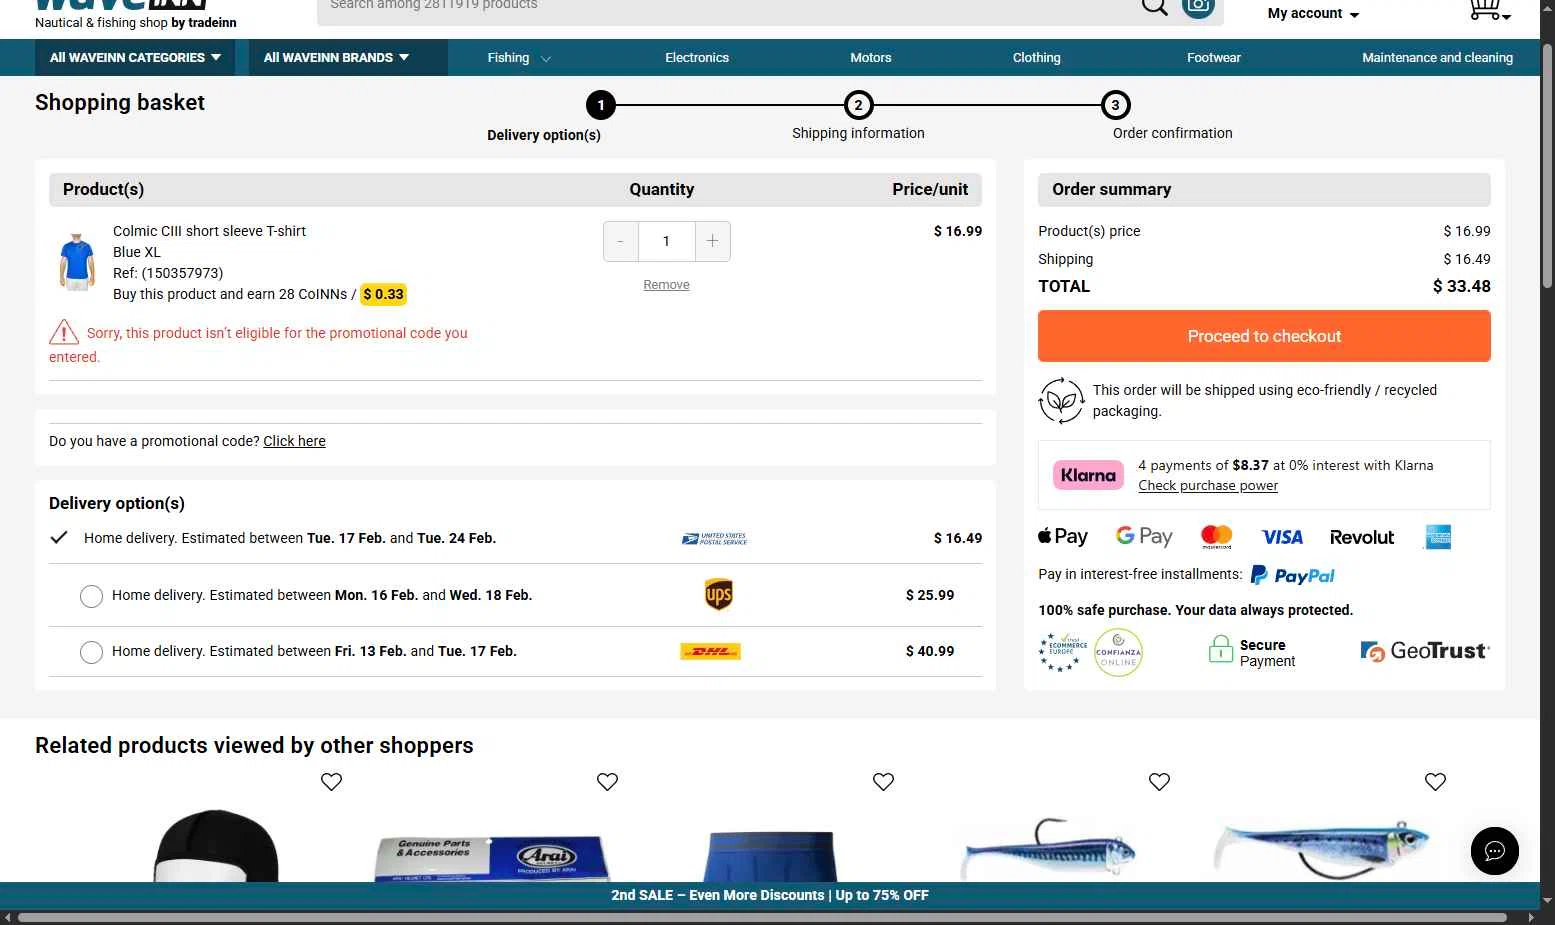1555x925 pixels.
Task: Click the $ 0.33 CoINNs badge
Action: coord(383,294)
